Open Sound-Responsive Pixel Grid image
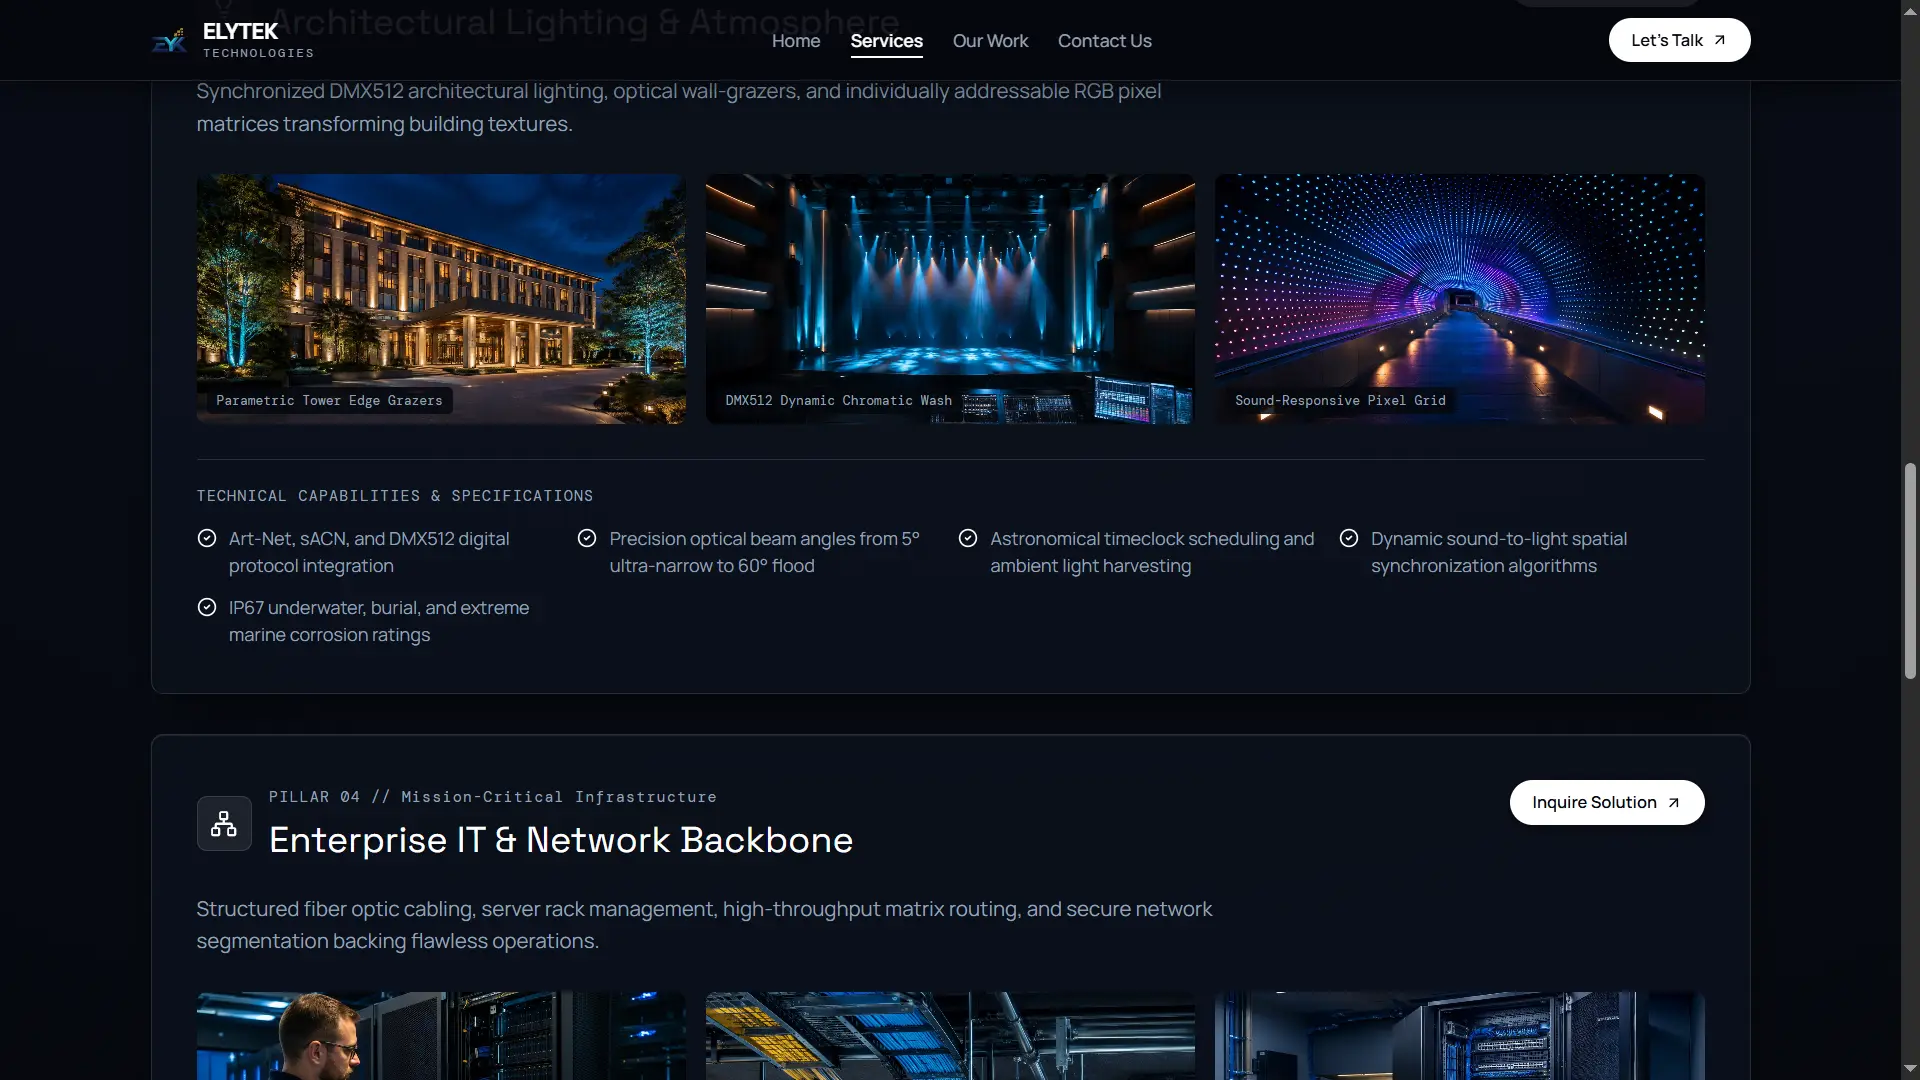The width and height of the screenshot is (1920, 1080). point(1459,299)
